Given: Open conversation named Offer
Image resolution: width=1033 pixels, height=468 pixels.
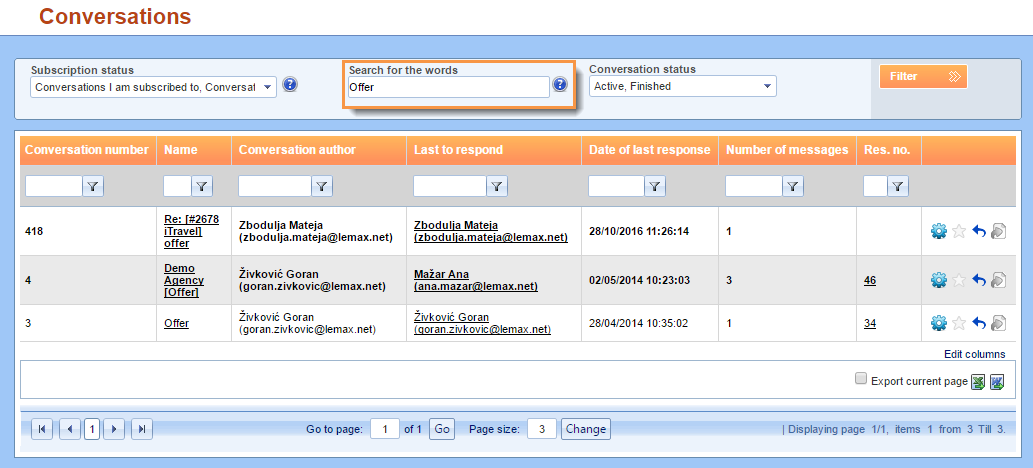Looking at the screenshot, I should coord(177,323).
